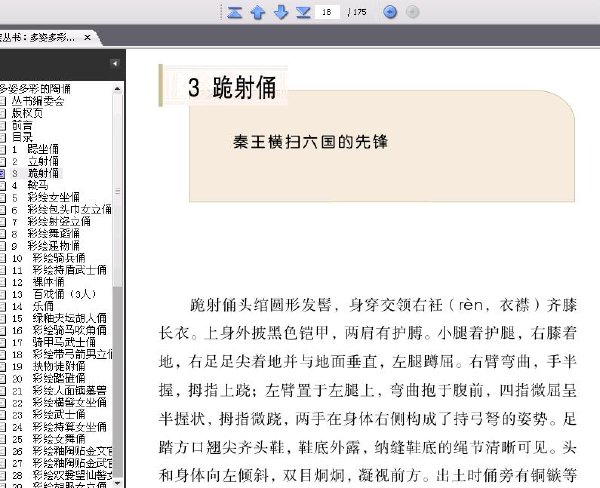The image size is (600, 488).
Task: Open the root bookmark 多姿多彩的陶俑
Action: [x=35, y=89]
